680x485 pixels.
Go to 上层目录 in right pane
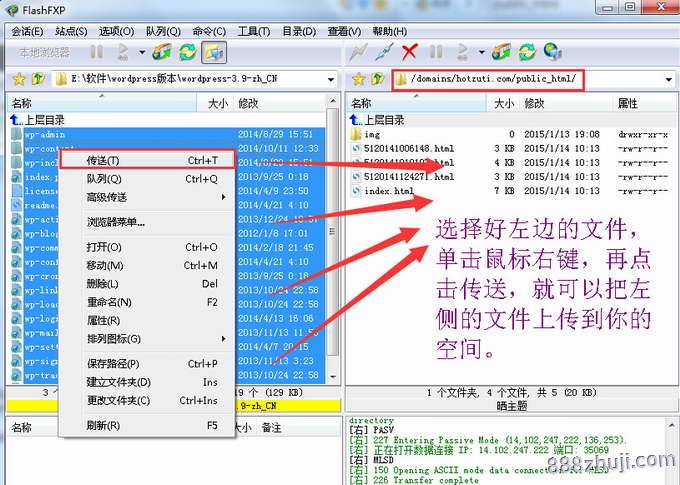pos(377,120)
